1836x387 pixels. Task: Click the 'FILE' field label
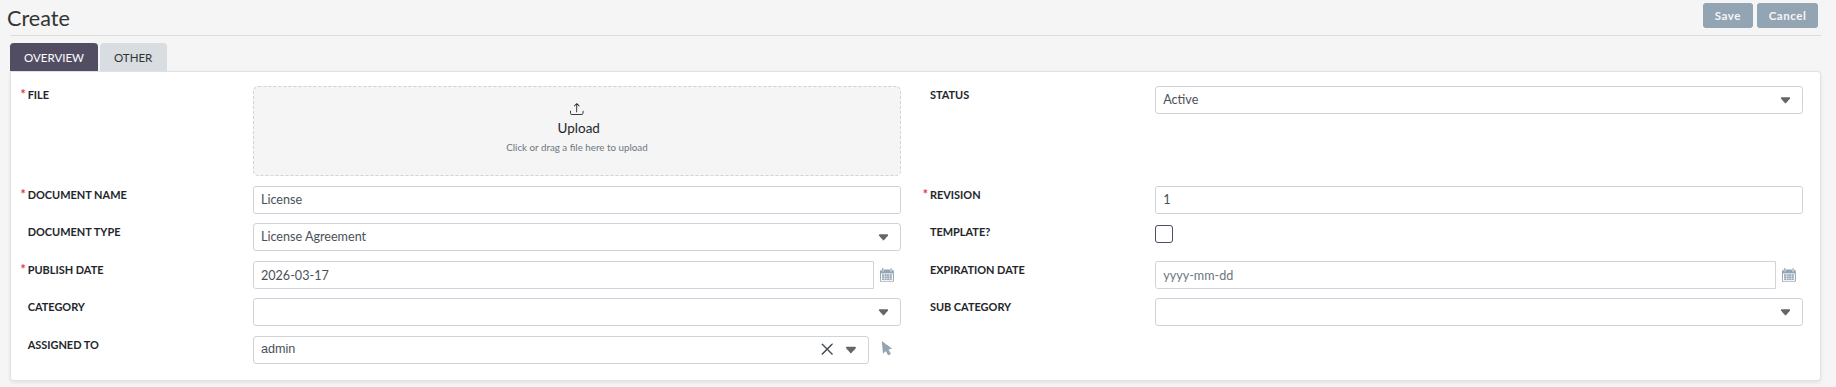pyautogui.click(x=38, y=95)
